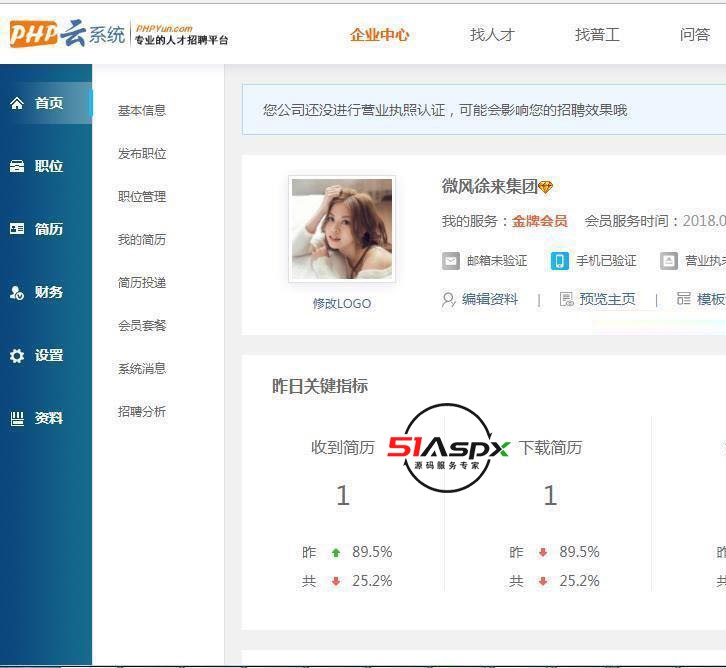Open 问答 in top navigation

pyautogui.click(x=695, y=35)
